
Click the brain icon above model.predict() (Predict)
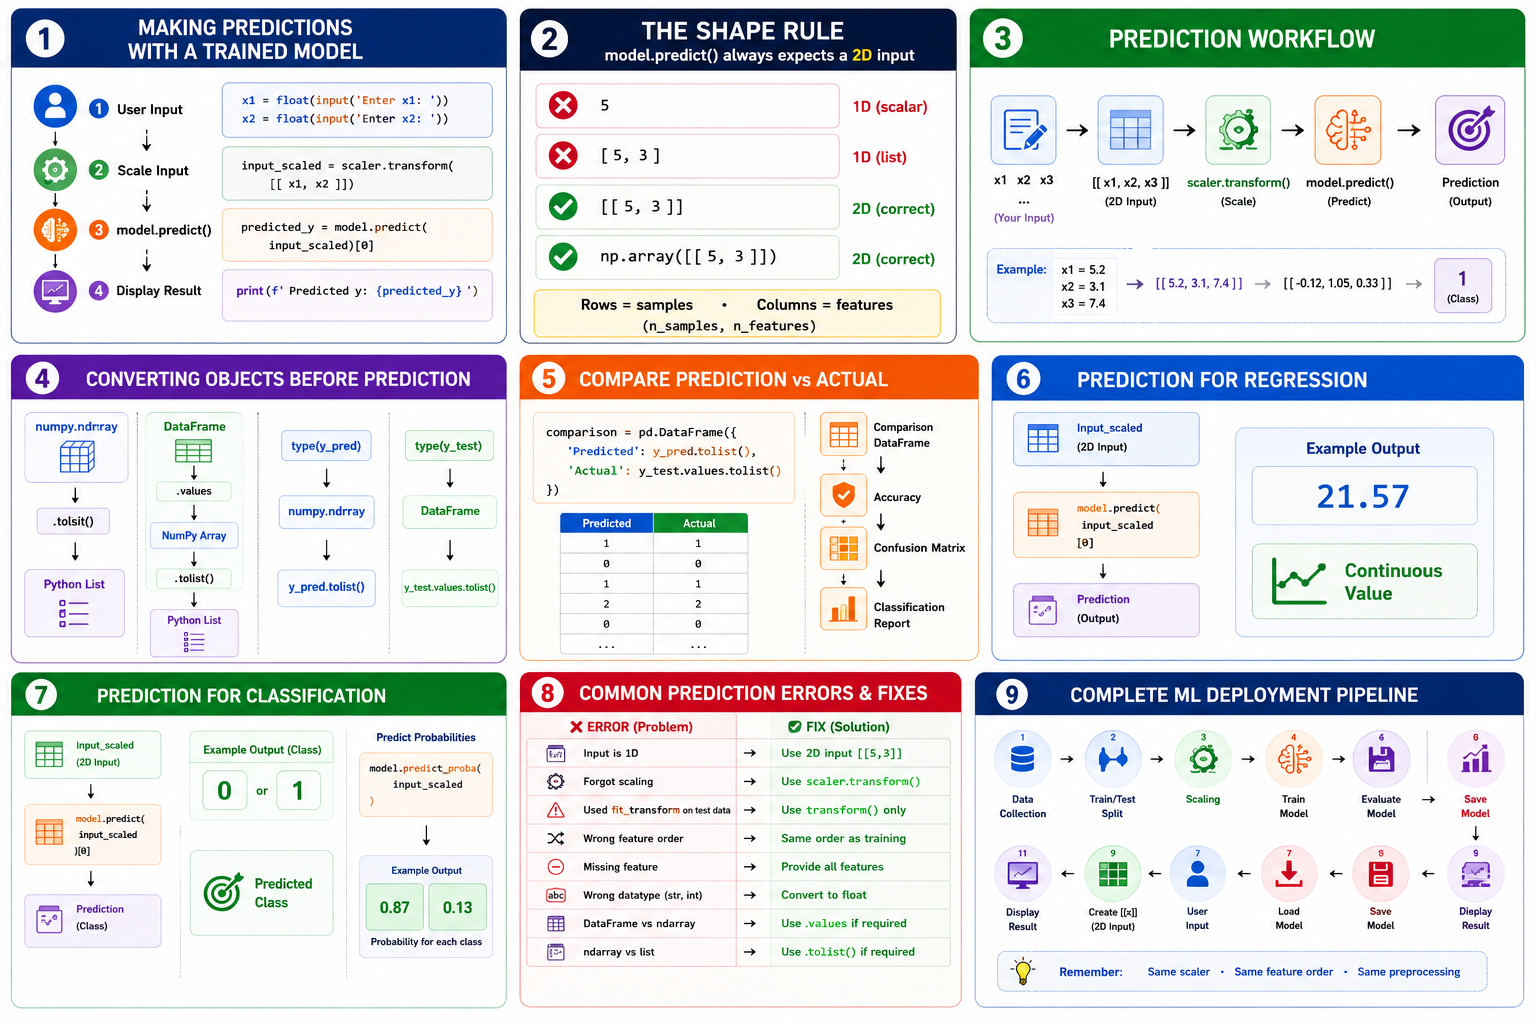coord(1348,130)
